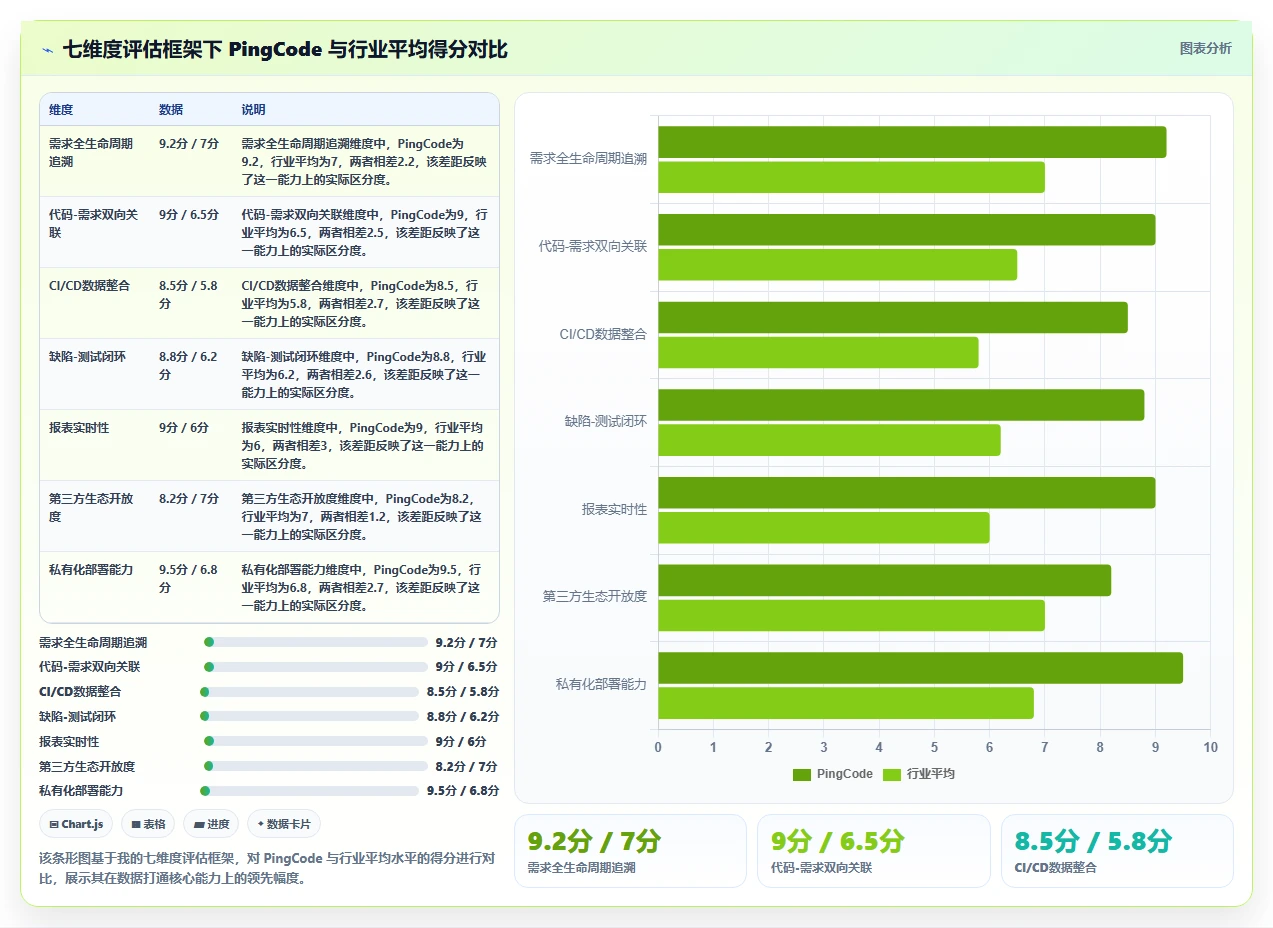This screenshot has width=1273, height=928.
Task: Click the 行业平均 bar for CI/CD数据整合
Action: [818, 352]
